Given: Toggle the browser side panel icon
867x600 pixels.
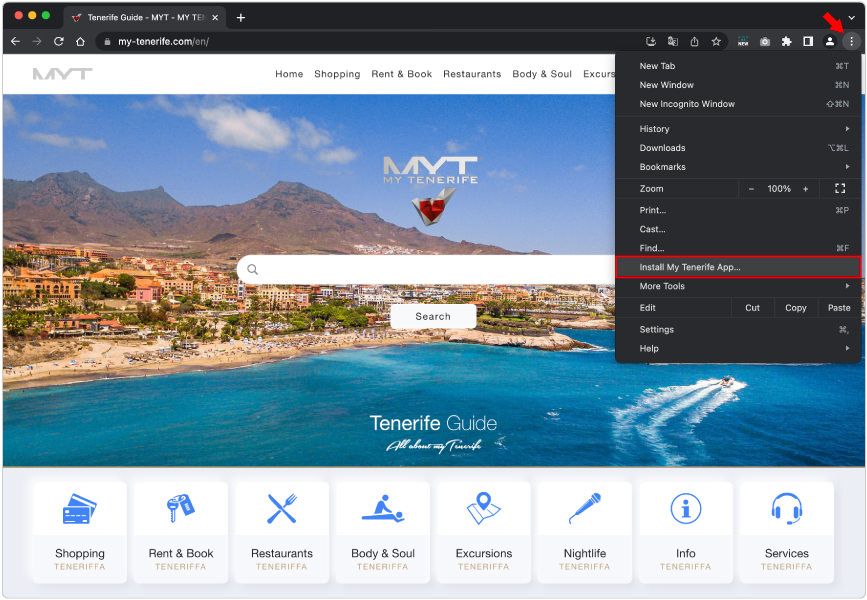Looking at the screenshot, I should click(808, 42).
